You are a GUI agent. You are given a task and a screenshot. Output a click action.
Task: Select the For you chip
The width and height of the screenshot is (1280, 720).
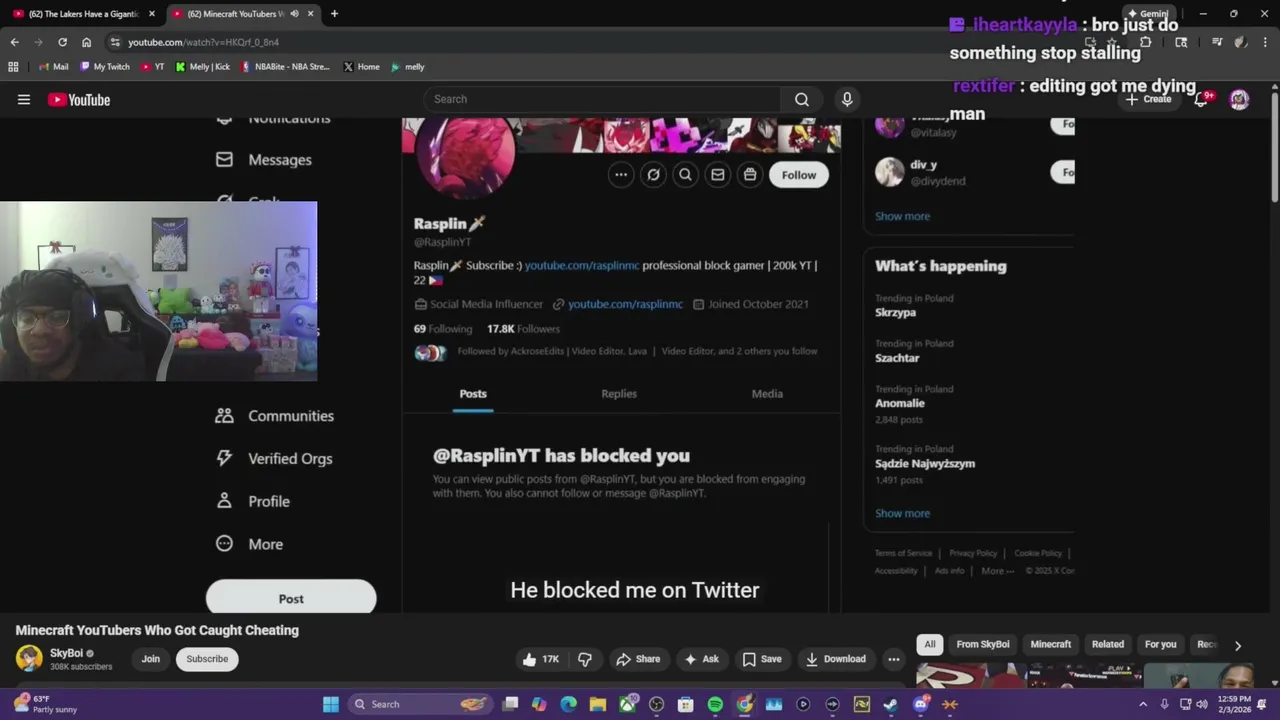[1160, 645]
